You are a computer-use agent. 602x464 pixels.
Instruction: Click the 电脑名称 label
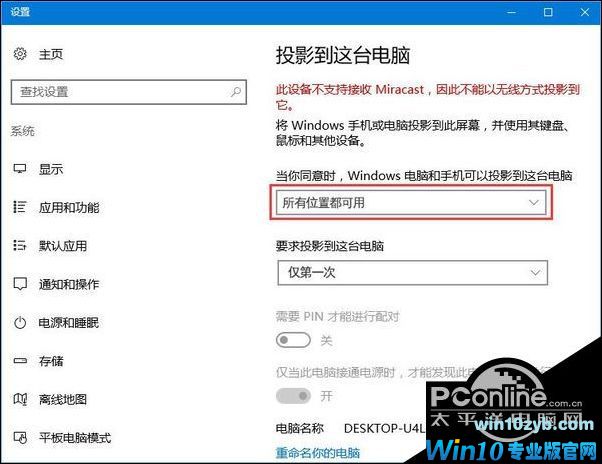(x=300, y=428)
